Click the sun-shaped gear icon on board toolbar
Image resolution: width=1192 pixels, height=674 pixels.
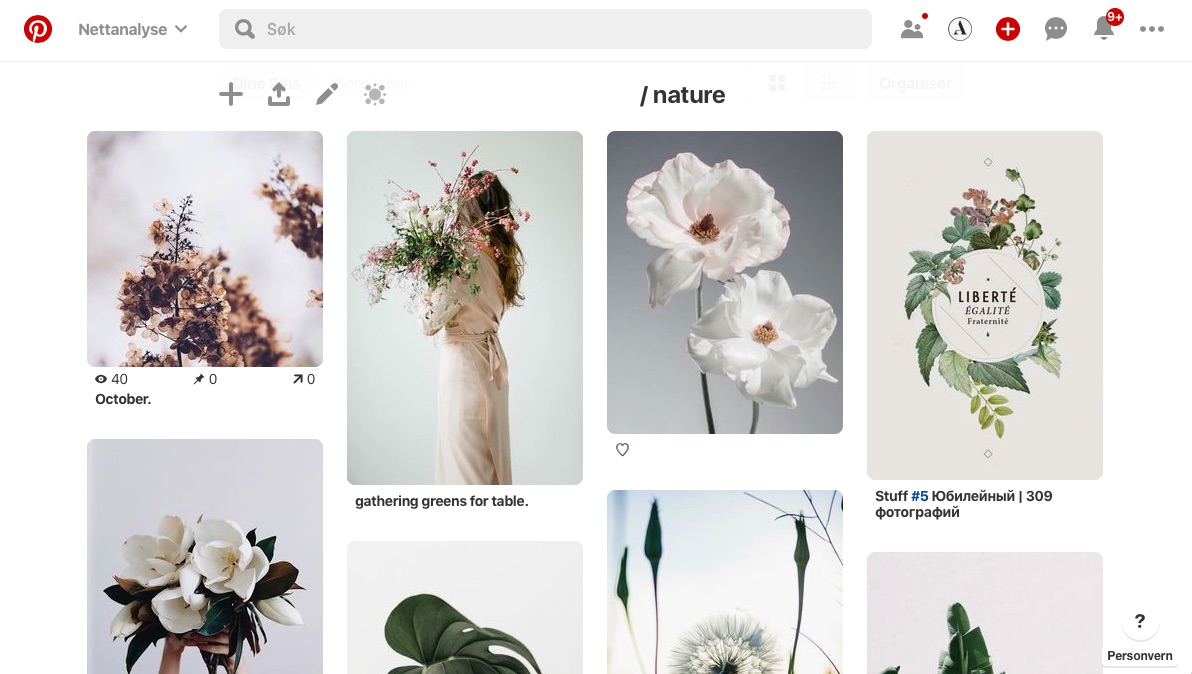pyautogui.click(x=375, y=94)
